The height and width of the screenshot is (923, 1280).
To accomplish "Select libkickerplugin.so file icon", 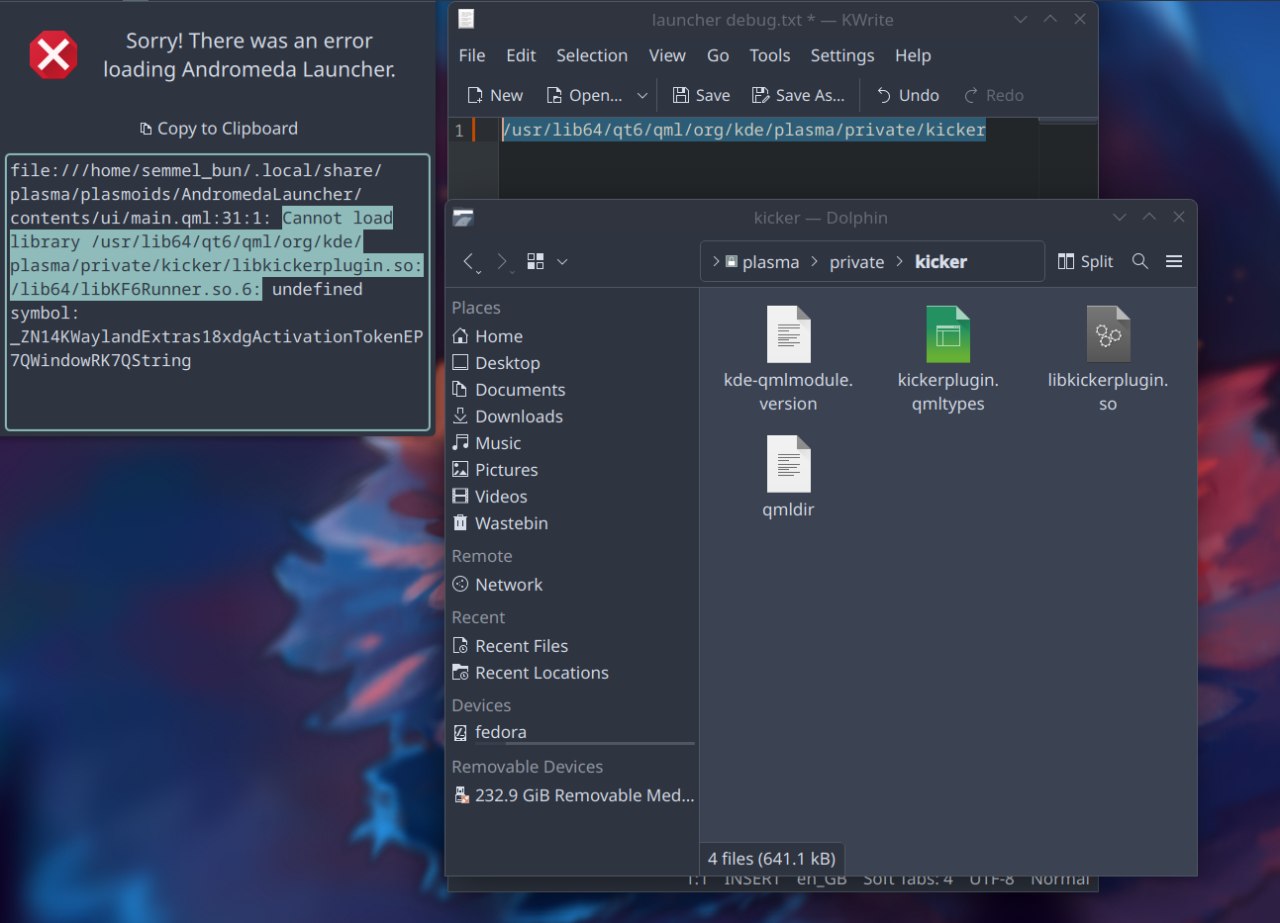I will [1108, 334].
